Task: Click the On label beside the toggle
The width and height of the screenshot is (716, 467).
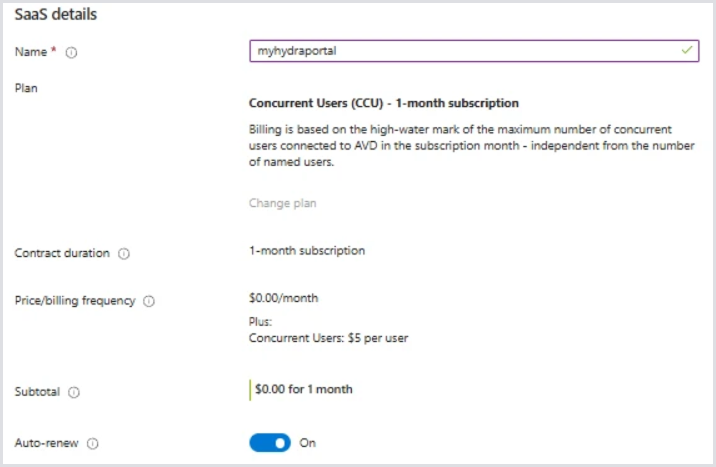Action: 308,442
